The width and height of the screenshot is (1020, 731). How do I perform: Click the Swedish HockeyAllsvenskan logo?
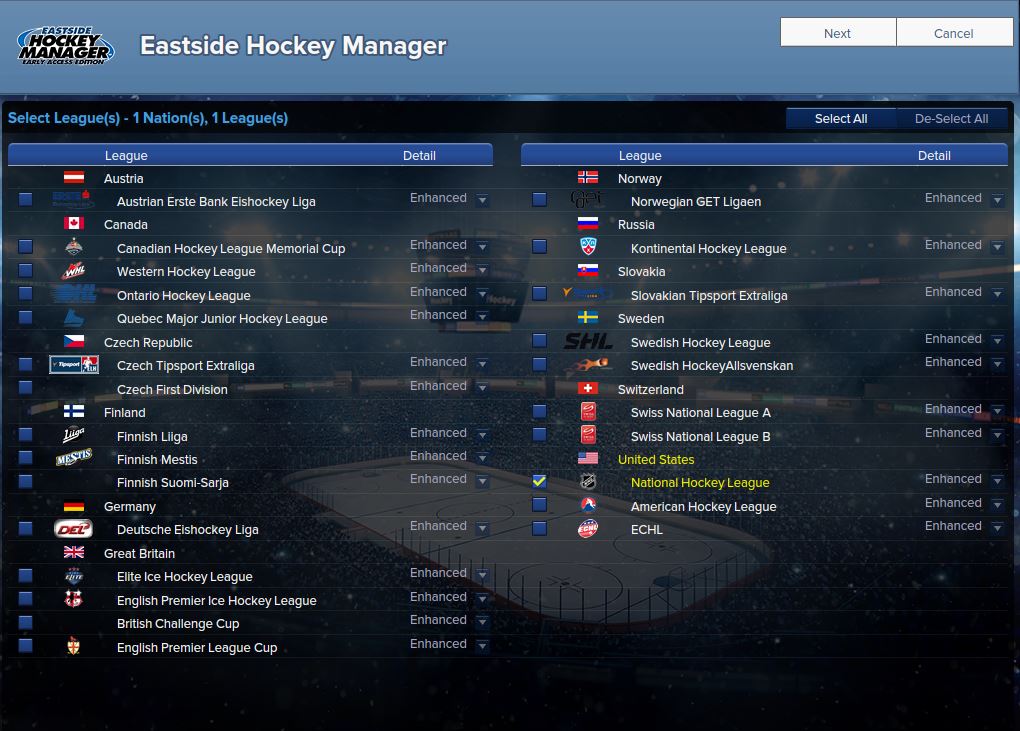[x=588, y=365]
